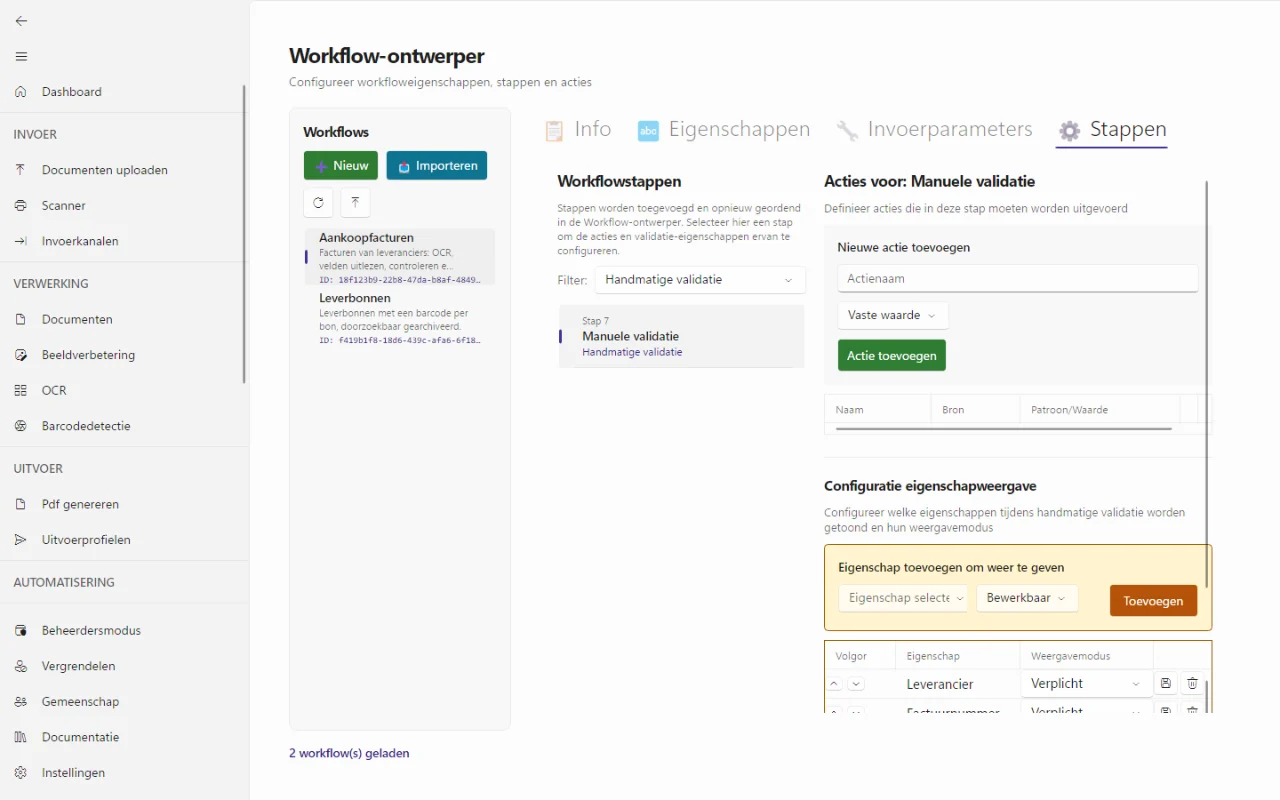Image resolution: width=1280 pixels, height=800 pixels.
Task: Click the actions table horizontal scrollbar
Action: pyautogui.click(x=1003, y=429)
